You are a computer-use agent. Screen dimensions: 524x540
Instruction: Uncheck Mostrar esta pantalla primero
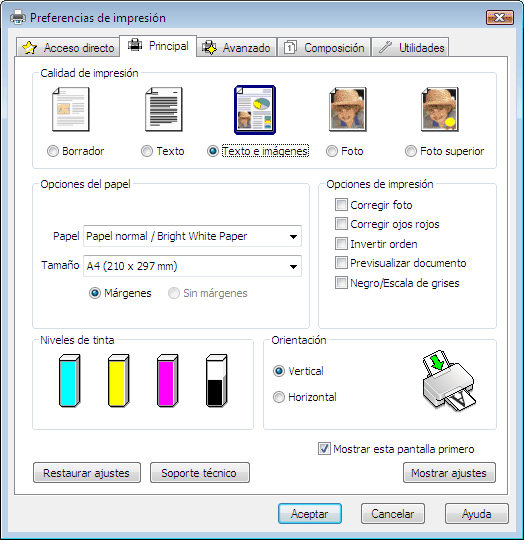(x=324, y=449)
